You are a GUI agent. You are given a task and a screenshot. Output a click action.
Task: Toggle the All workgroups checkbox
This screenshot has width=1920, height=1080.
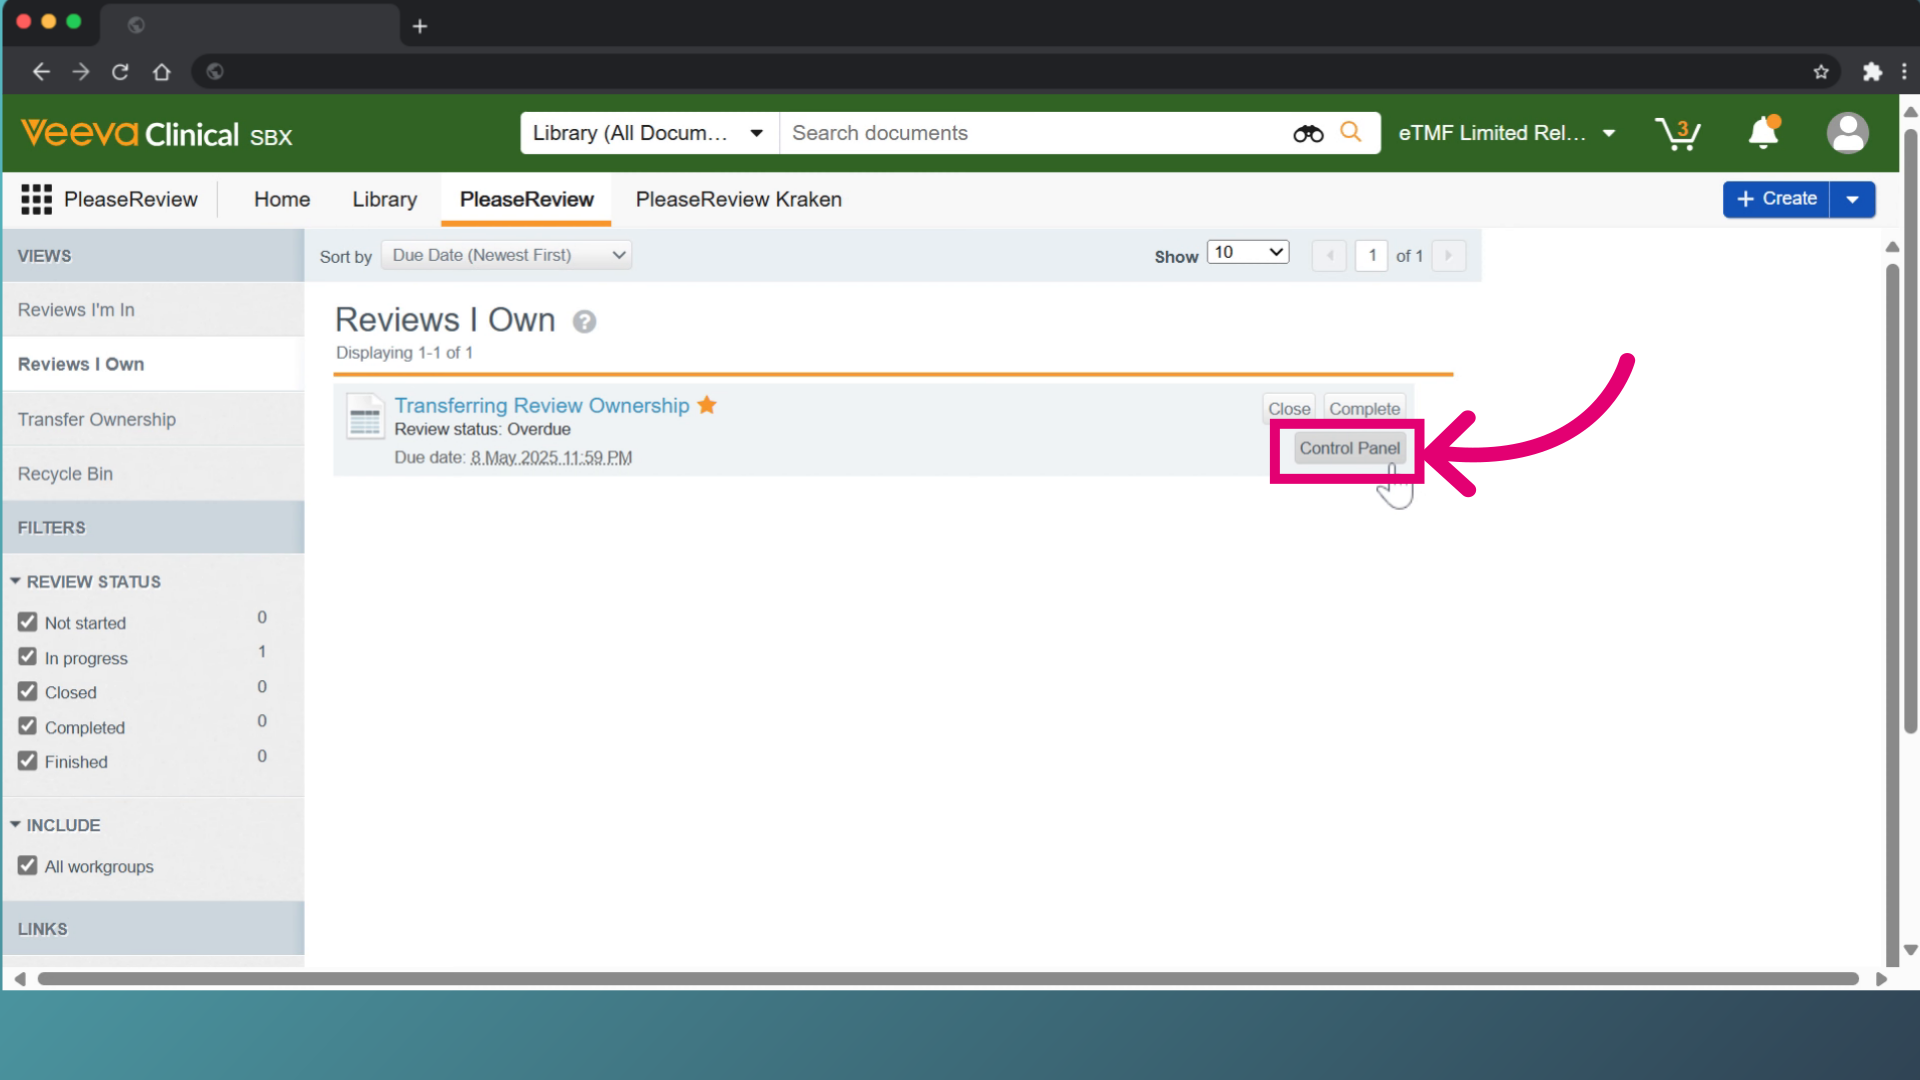[27, 866]
